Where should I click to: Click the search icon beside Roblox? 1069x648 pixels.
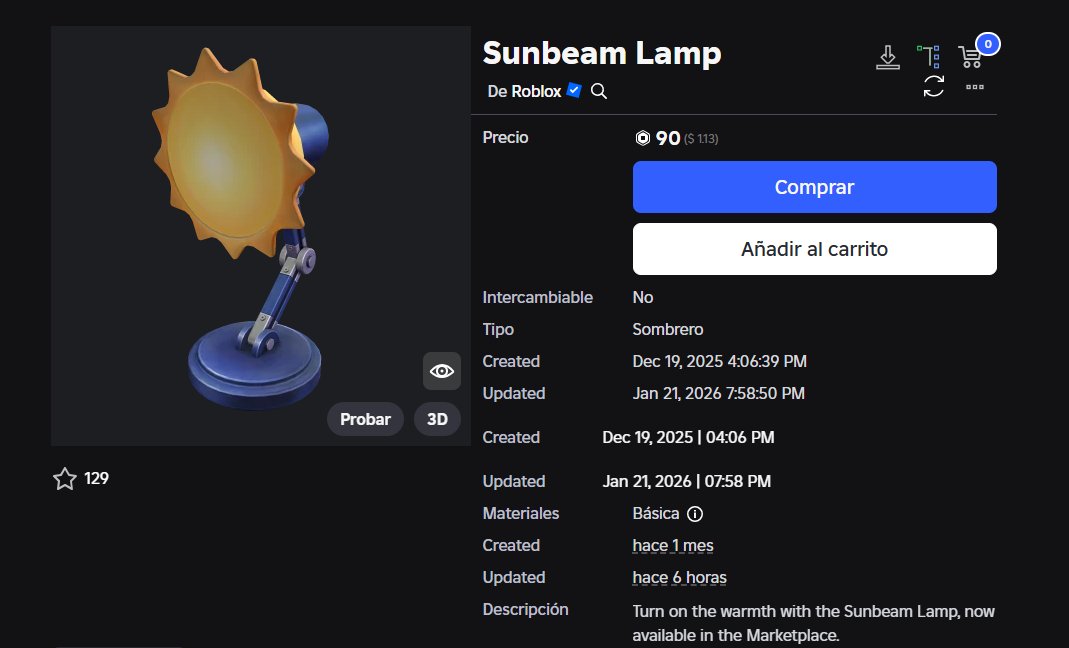[x=599, y=91]
